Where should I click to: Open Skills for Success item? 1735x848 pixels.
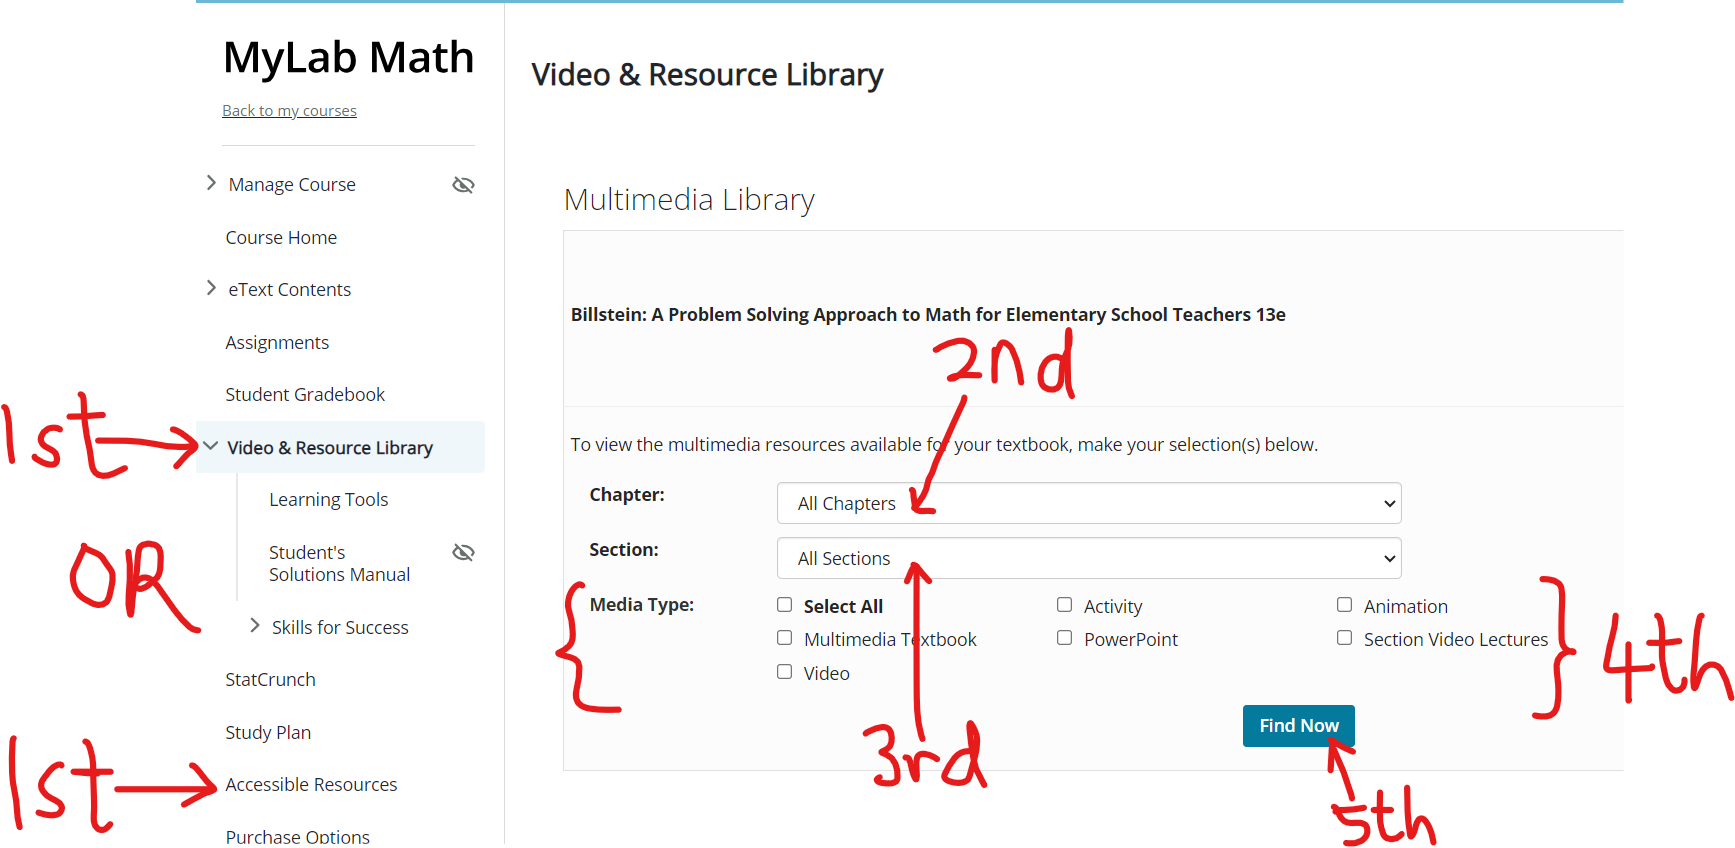tap(340, 628)
